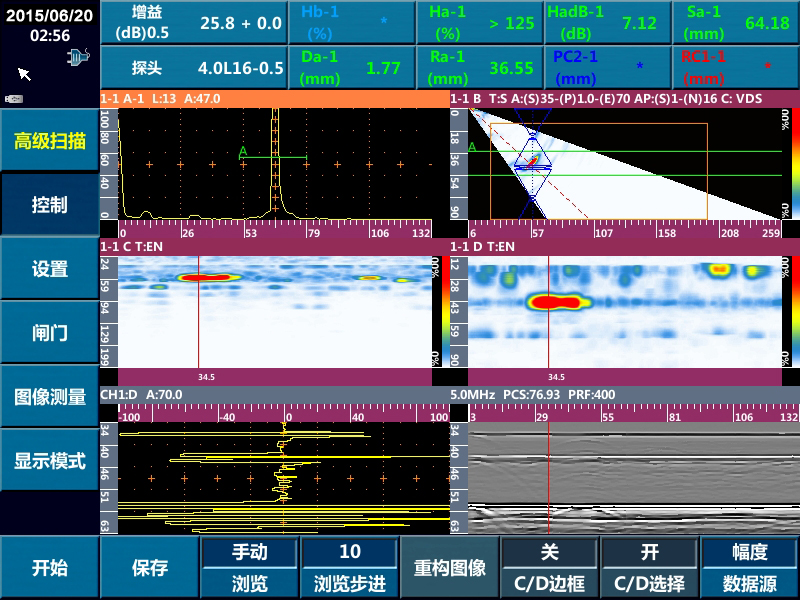
Task: Open the 图像测量 menu
Action: (x=50, y=397)
